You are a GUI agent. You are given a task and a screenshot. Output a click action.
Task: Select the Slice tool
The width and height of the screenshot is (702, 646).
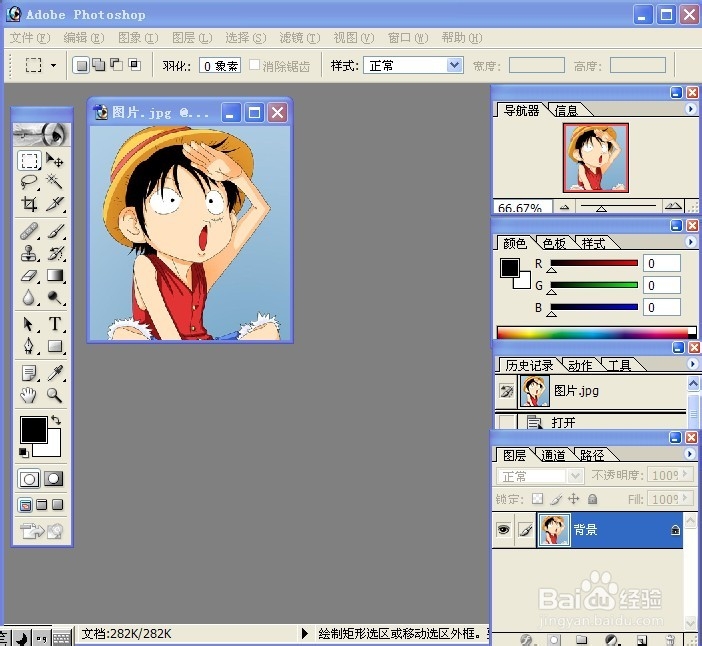click(x=55, y=204)
